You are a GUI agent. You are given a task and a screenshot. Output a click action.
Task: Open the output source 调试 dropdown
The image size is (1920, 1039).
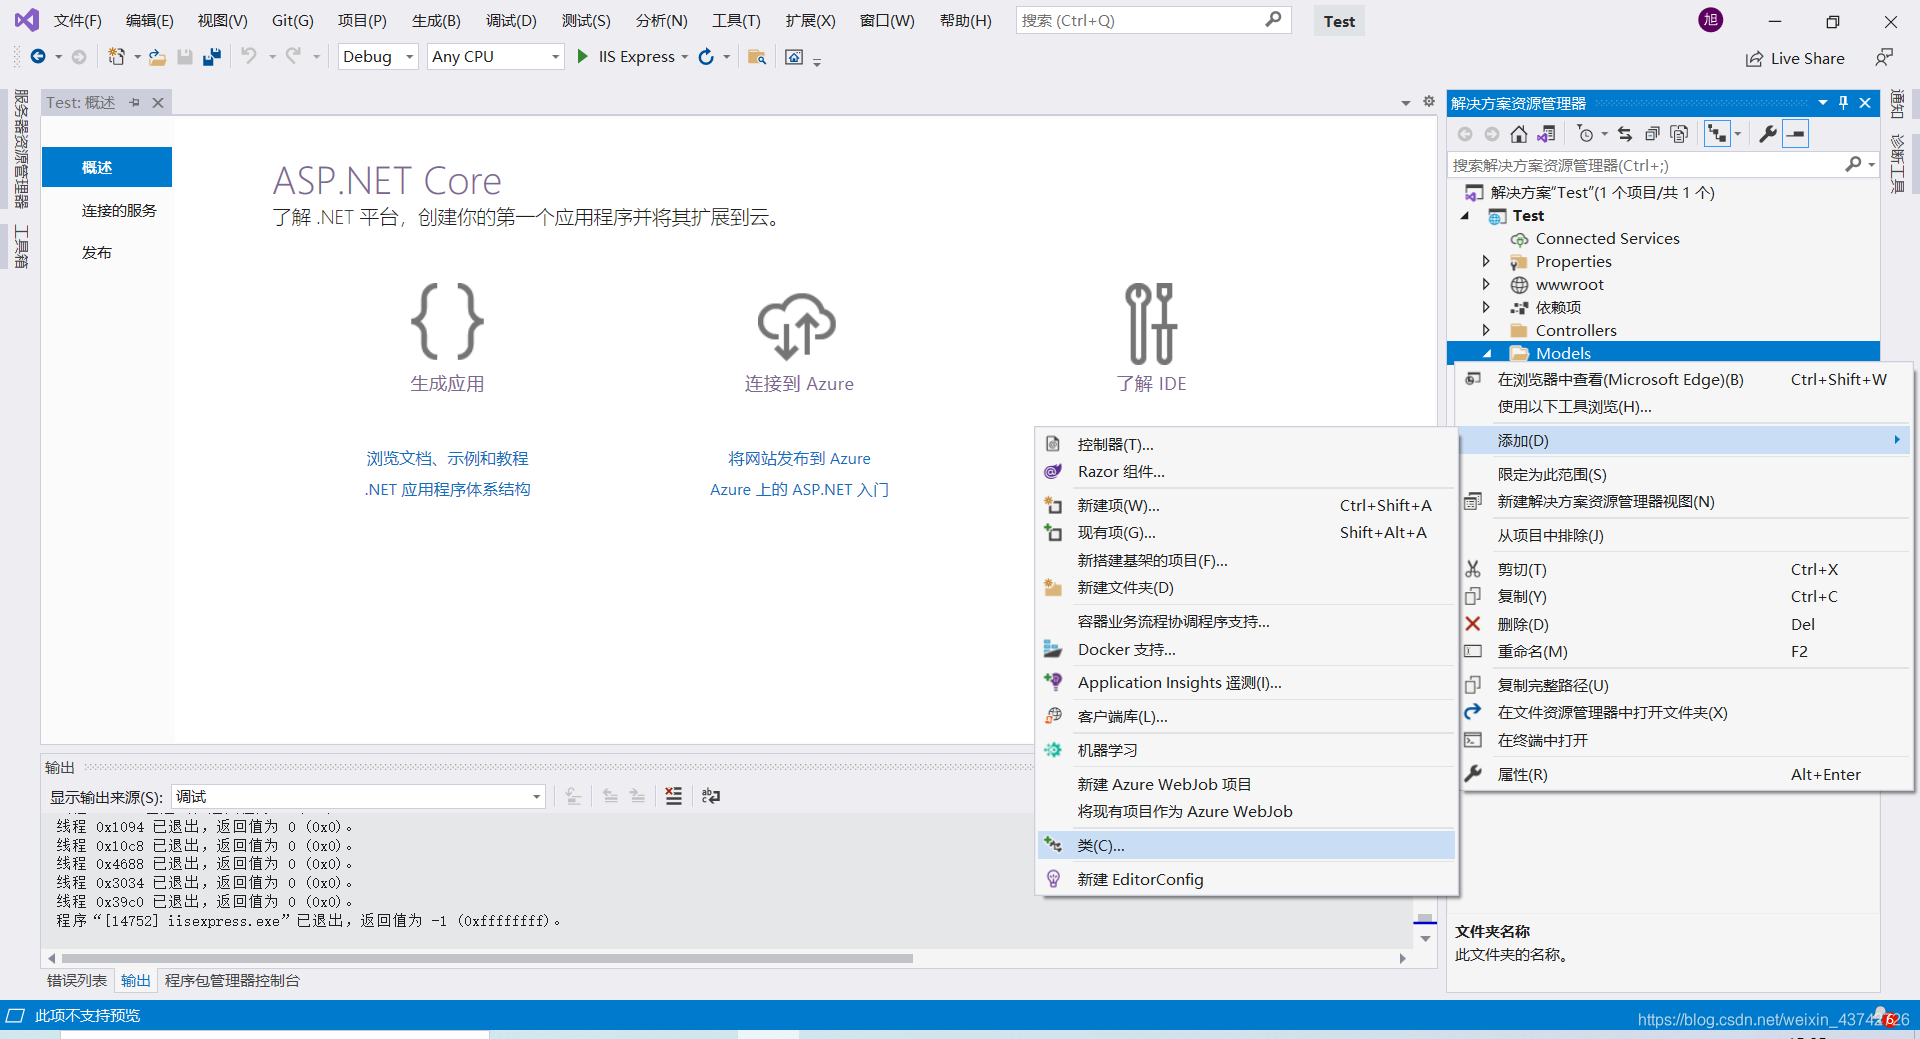click(x=358, y=796)
